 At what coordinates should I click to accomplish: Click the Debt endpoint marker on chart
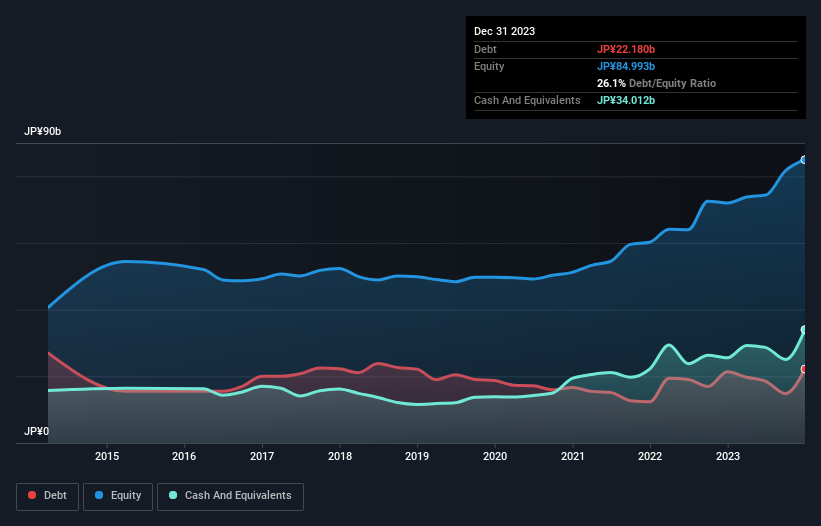(804, 369)
